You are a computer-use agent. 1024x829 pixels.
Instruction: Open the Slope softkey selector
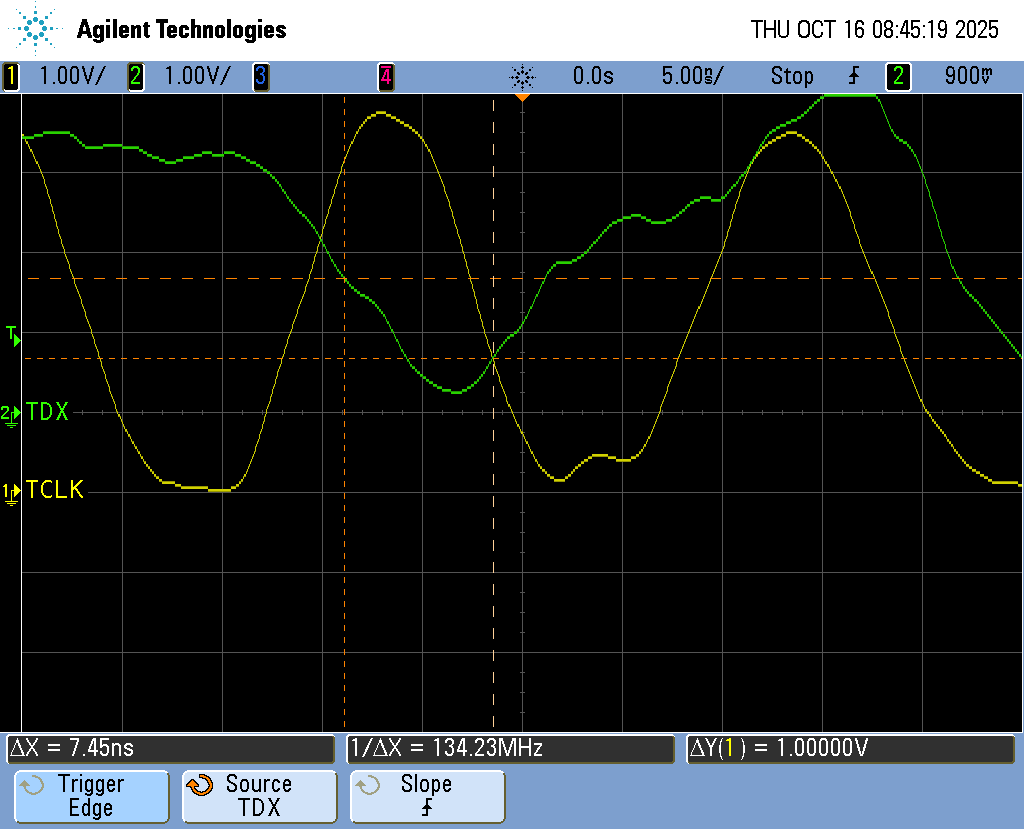(x=427, y=796)
